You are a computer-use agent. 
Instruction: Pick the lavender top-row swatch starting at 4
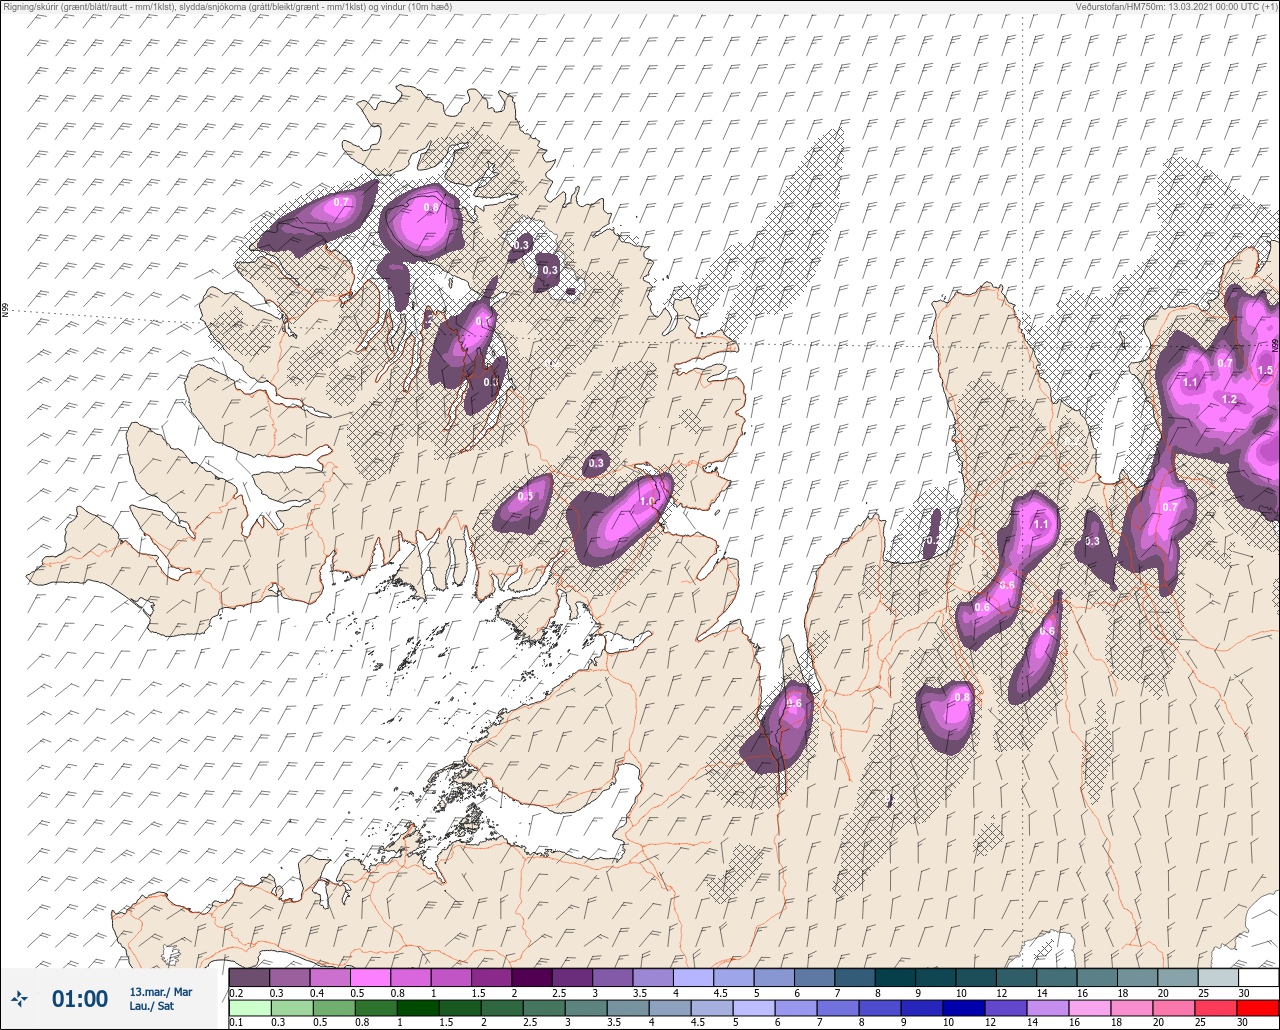(x=693, y=977)
